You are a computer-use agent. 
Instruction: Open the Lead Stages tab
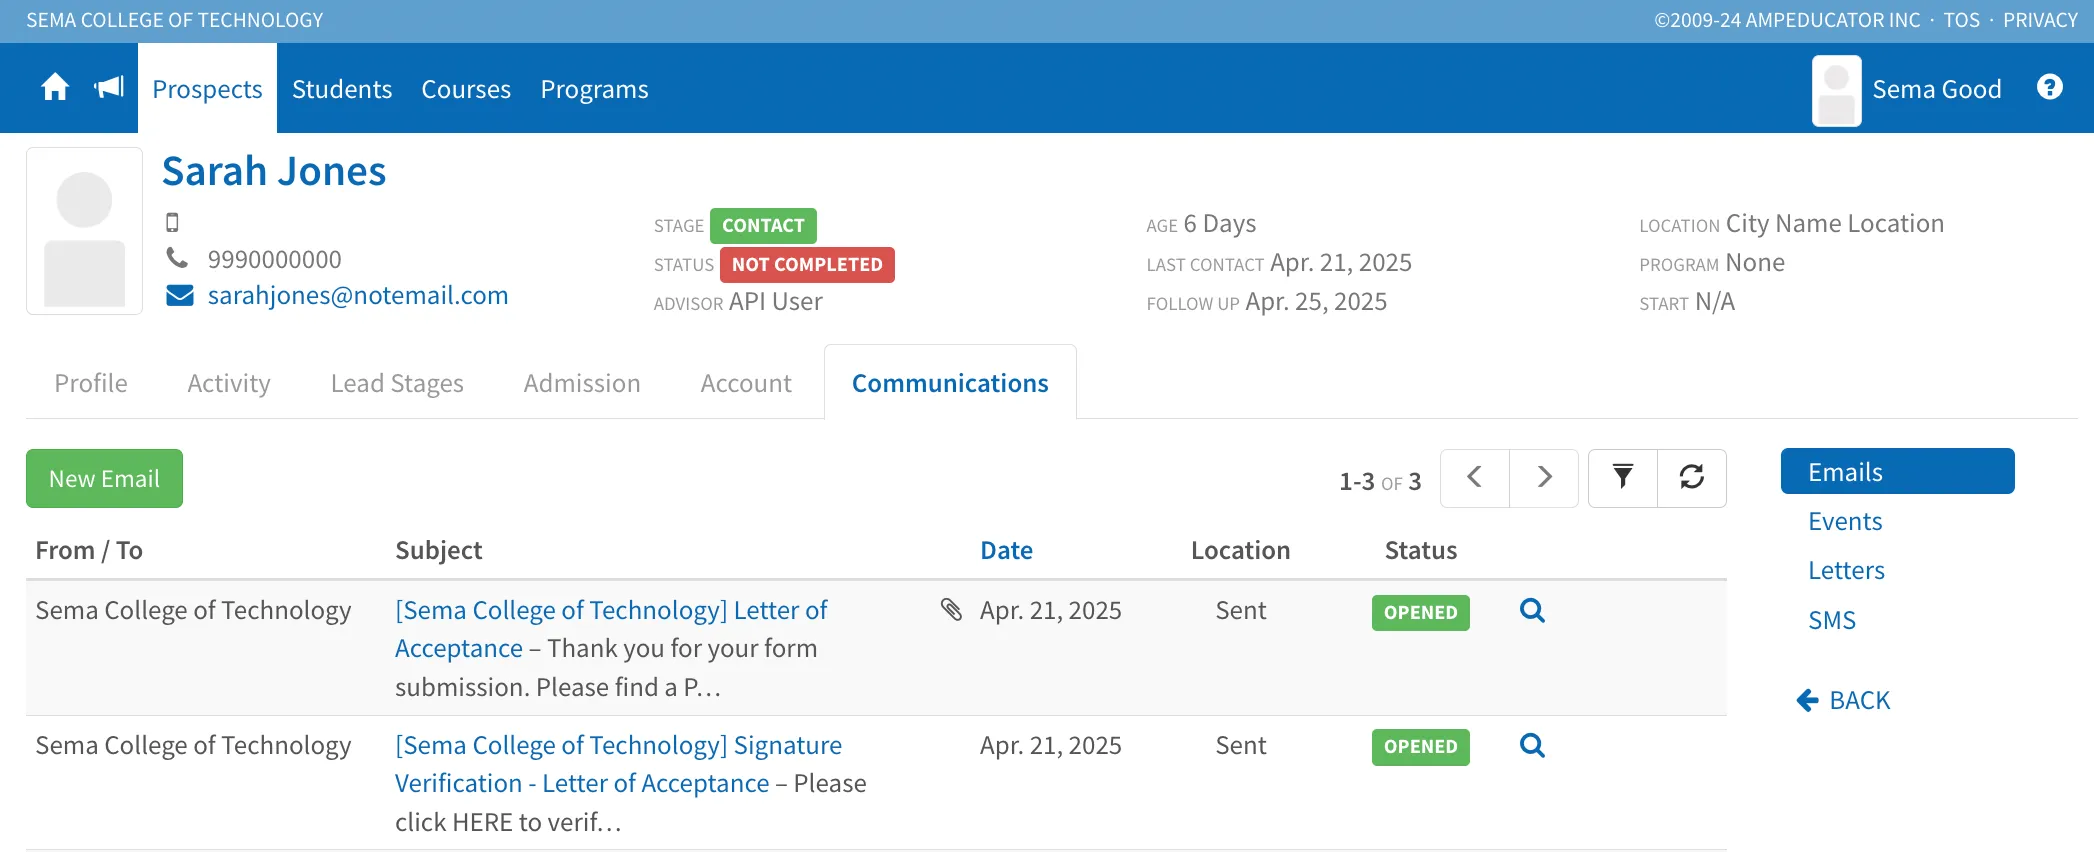(397, 383)
